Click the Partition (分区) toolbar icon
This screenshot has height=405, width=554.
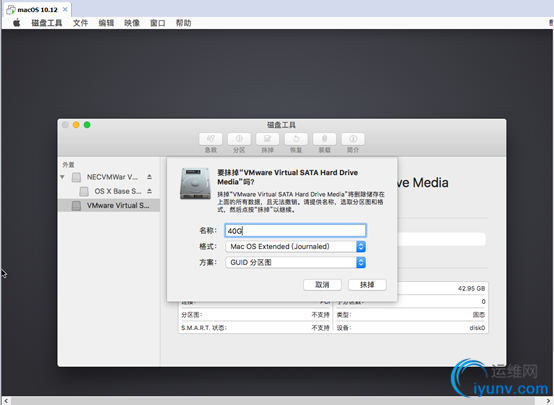pyautogui.click(x=239, y=139)
